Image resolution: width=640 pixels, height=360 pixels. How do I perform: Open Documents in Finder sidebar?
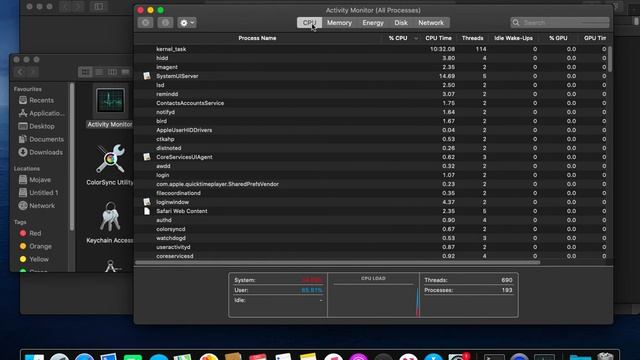coord(41,139)
